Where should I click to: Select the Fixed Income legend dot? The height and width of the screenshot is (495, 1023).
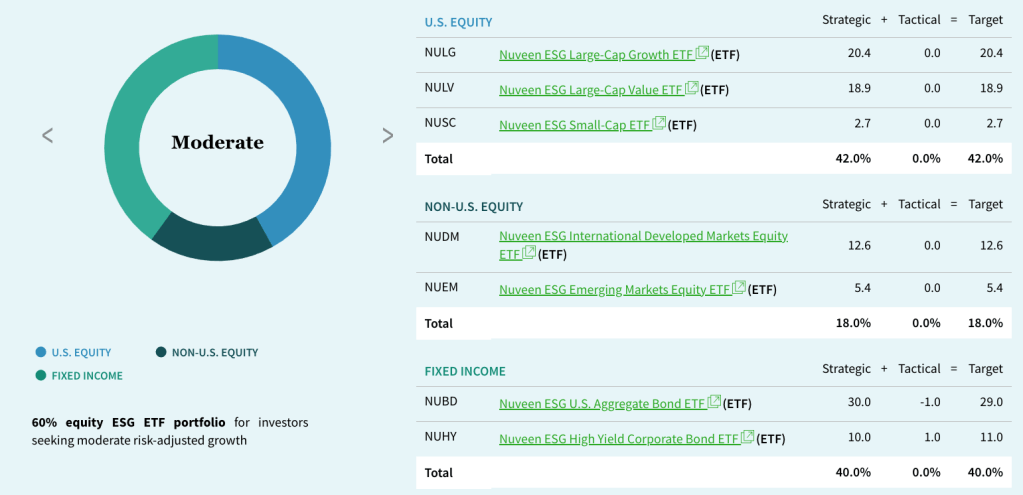pyautogui.click(x=40, y=376)
